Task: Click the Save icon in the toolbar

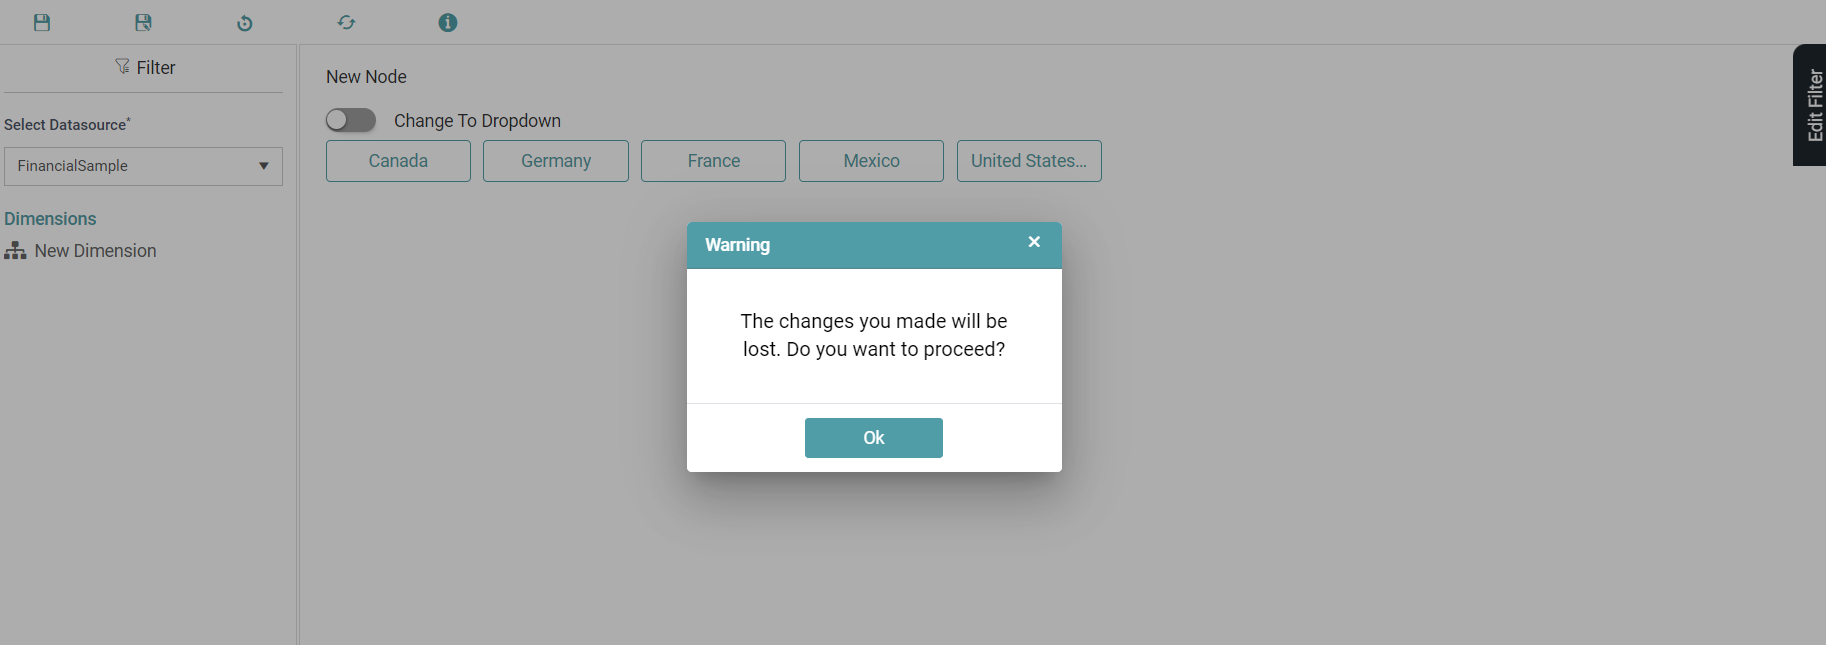Action: (x=42, y=23)
